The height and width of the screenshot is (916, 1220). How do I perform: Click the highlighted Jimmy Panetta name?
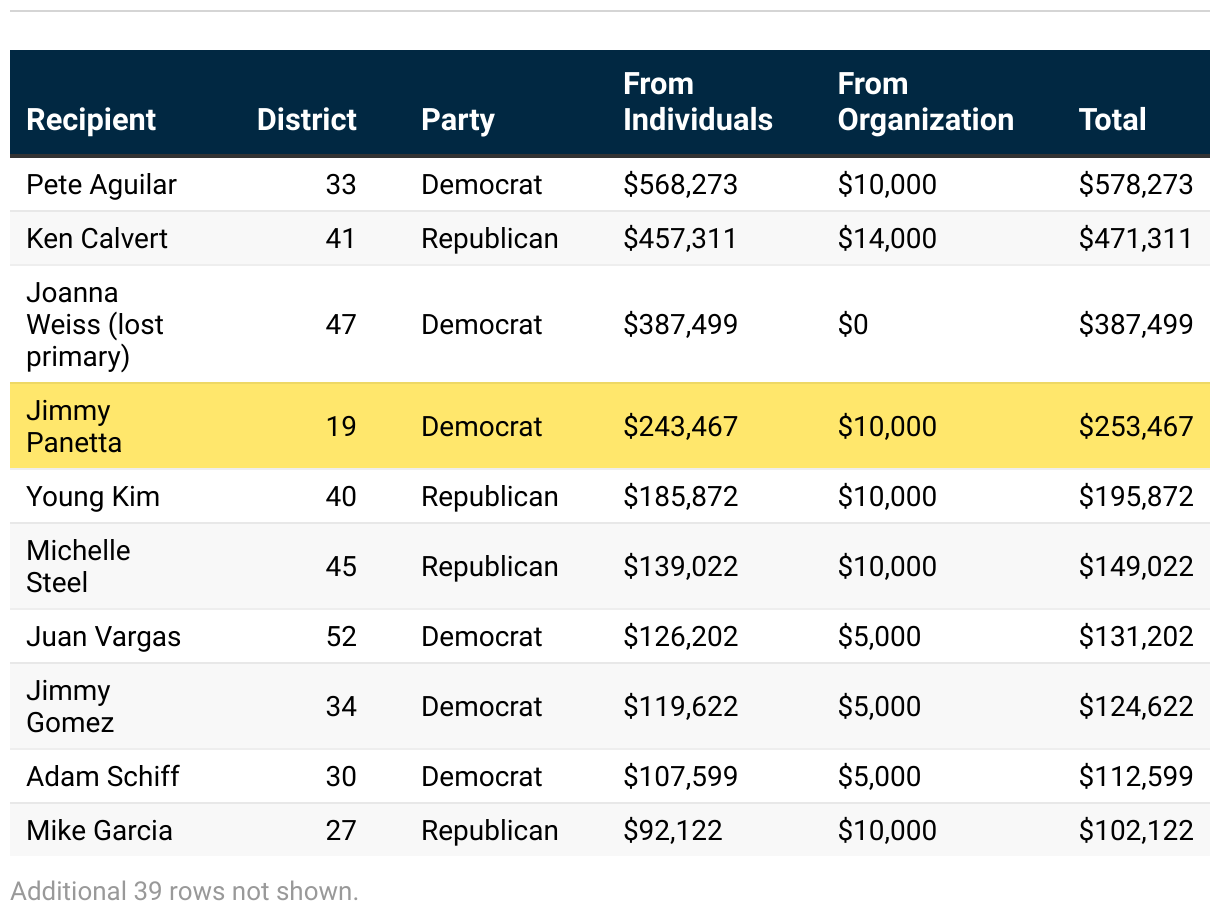(74, 427)
